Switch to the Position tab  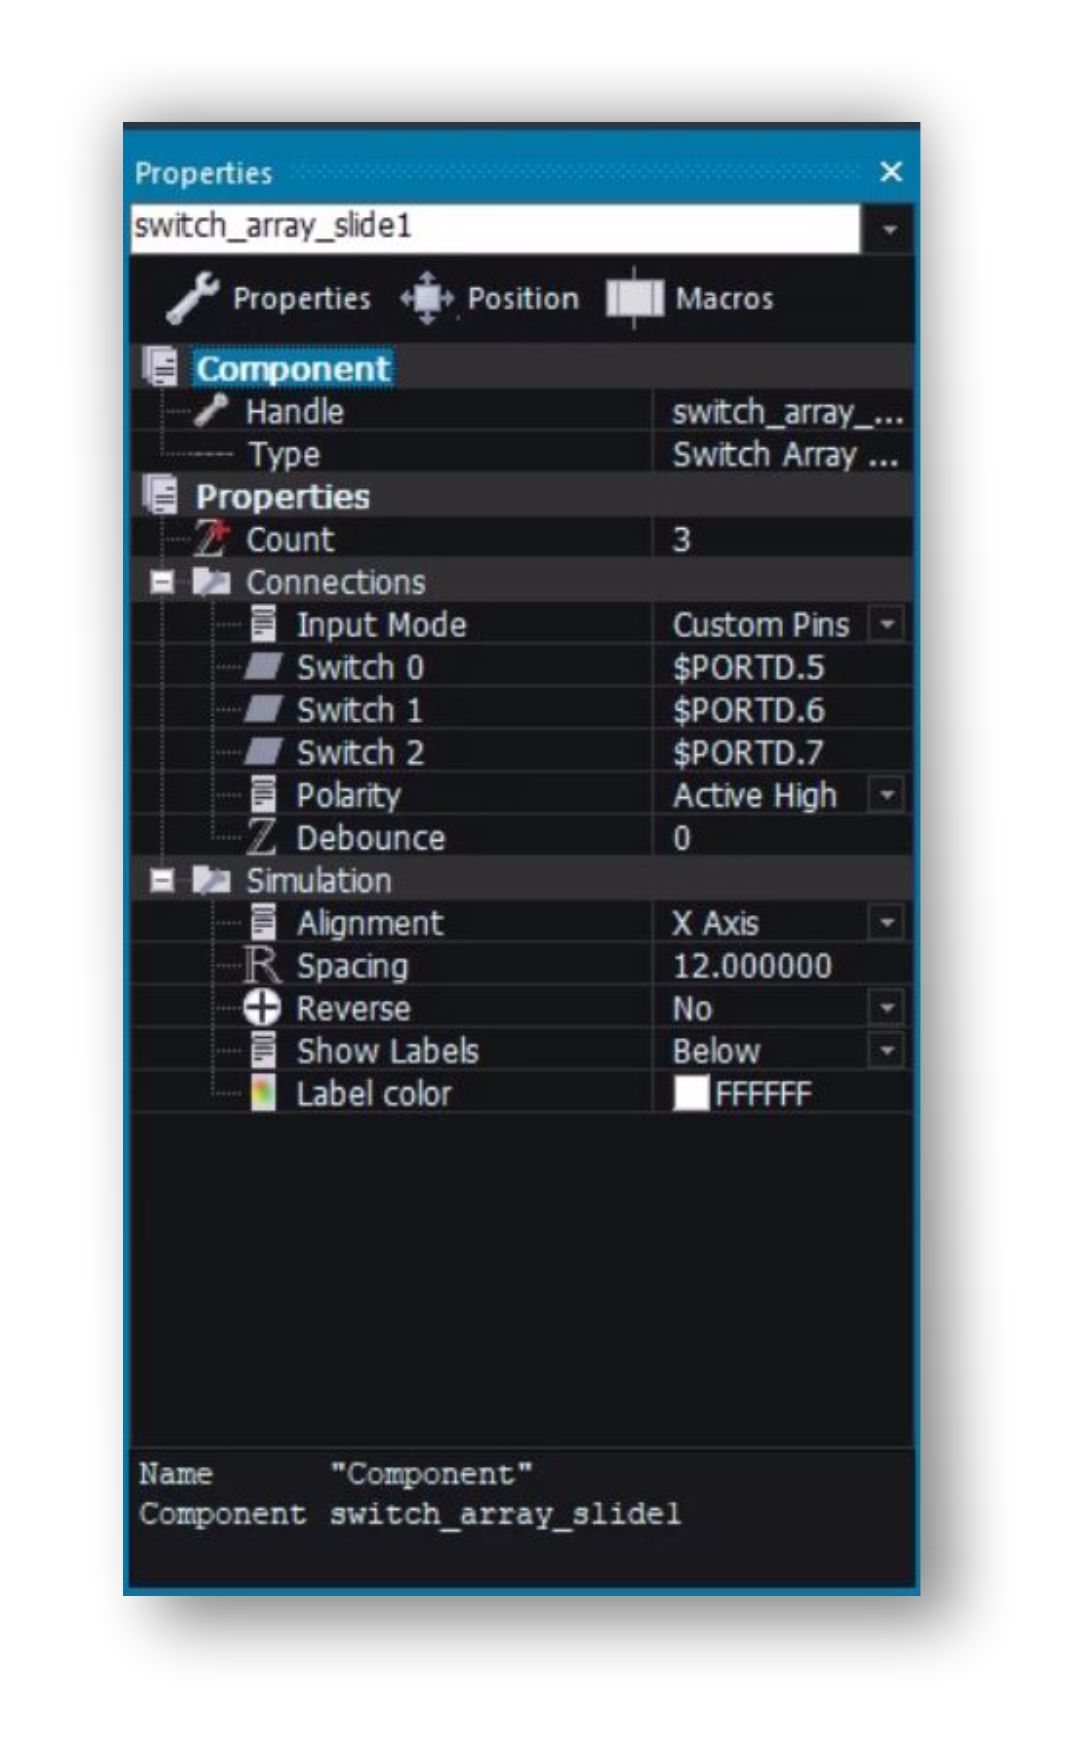[x=490, y=298]
